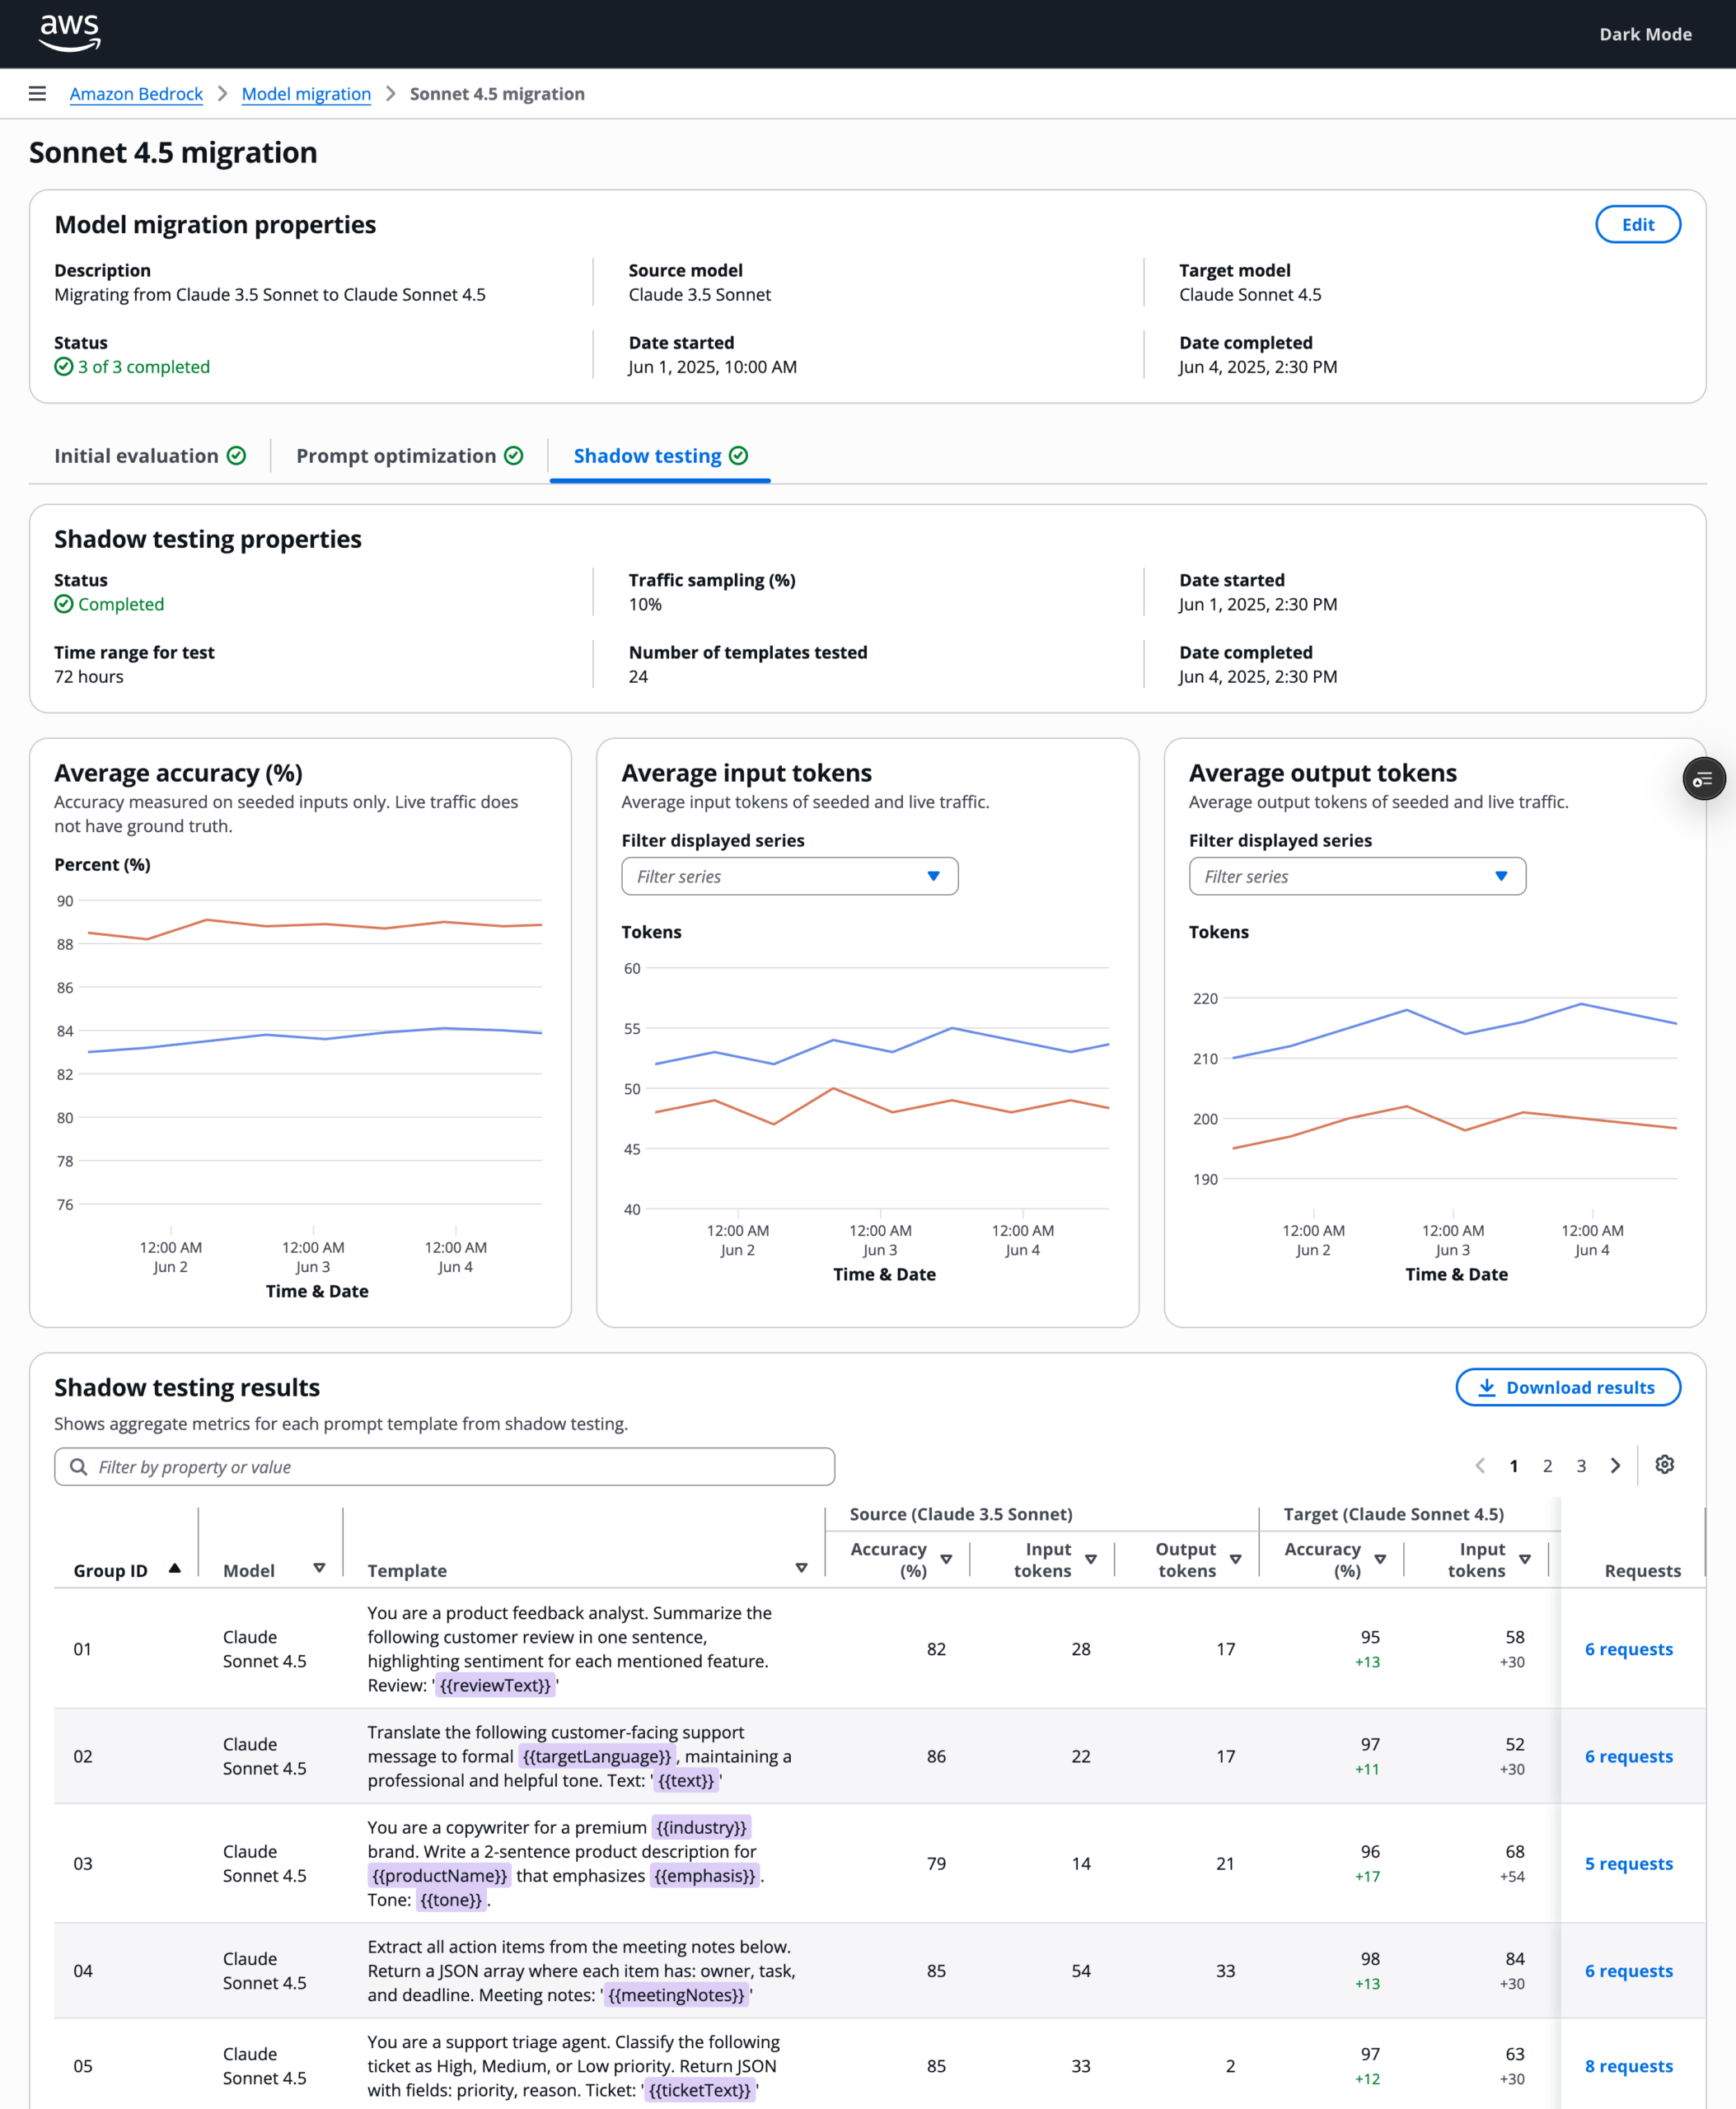
Task: Focus the Filter by property or value field
Action: pyautogui.click(x=444, y=1467)
